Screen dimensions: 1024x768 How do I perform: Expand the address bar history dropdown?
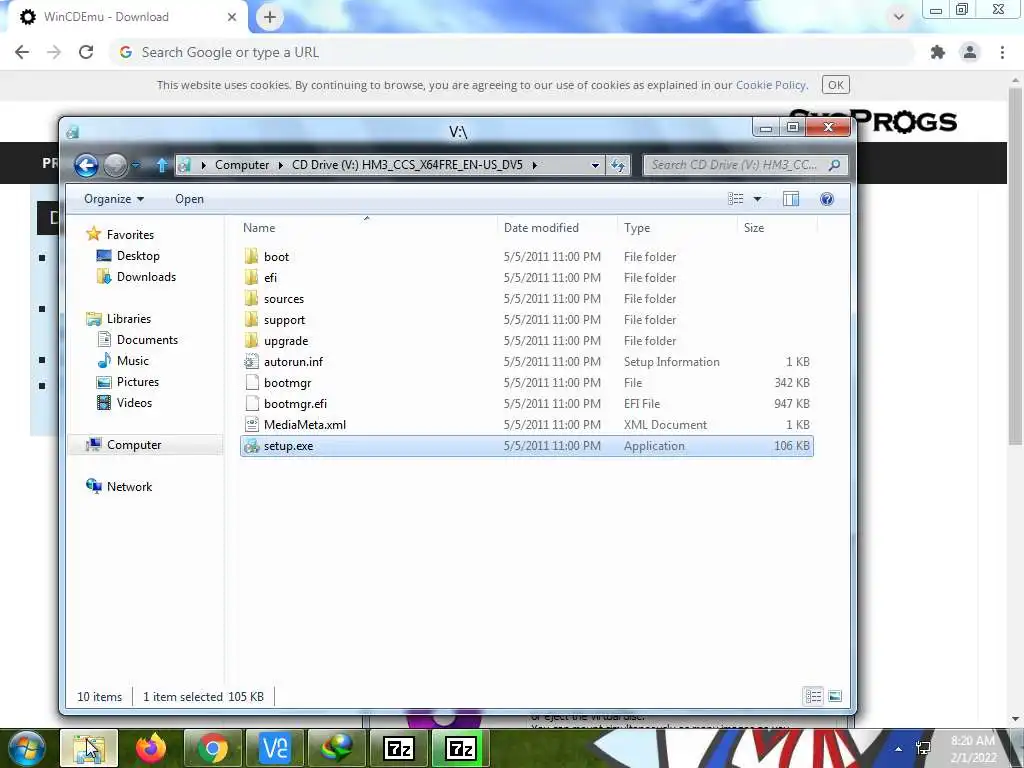[x=595, y=165]
